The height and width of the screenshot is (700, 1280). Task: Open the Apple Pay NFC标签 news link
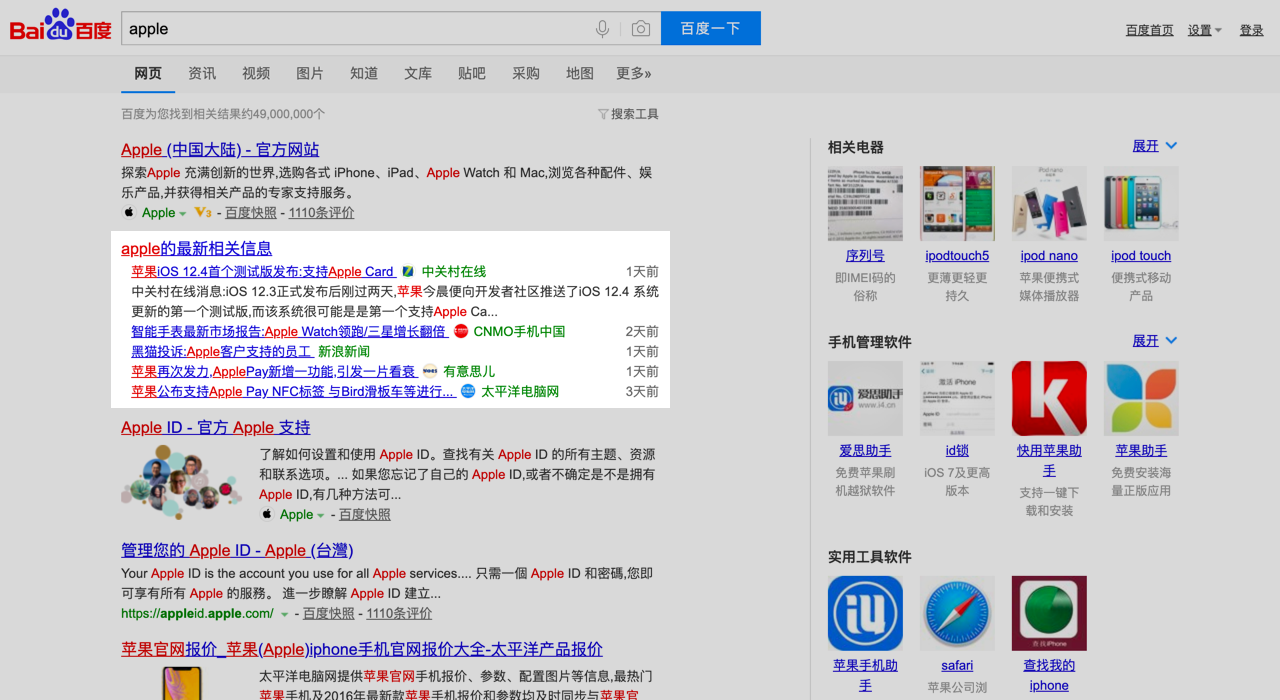click(293, 392)
